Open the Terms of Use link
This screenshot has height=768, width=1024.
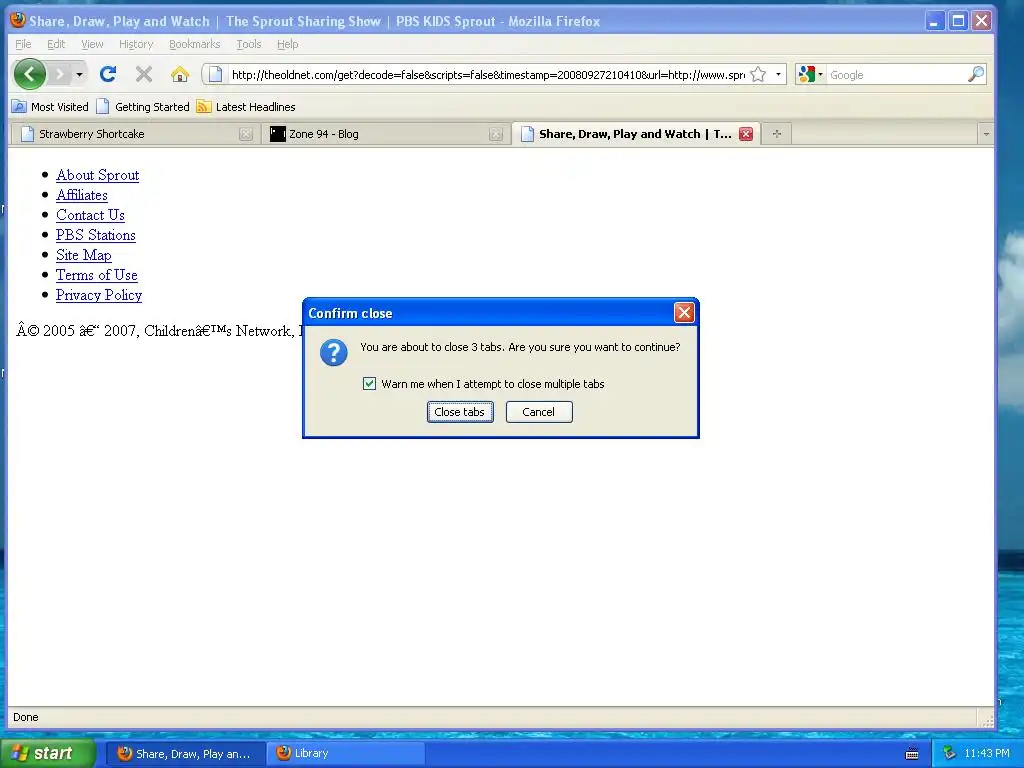[x=97, y=275]
